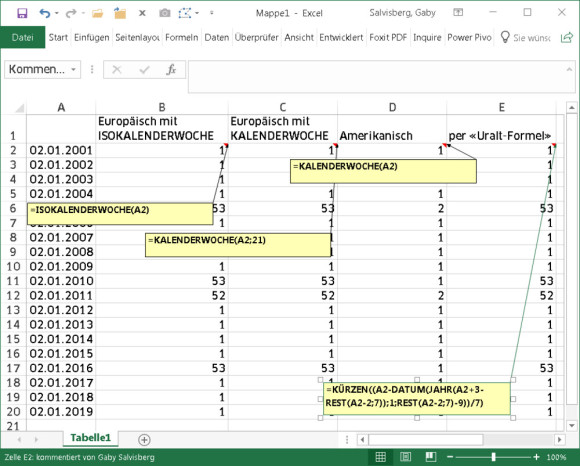Click the Save icon in quick access toolbar
Image resolution: width=580 pixels, height=466 pixels.
coord(22,14)
